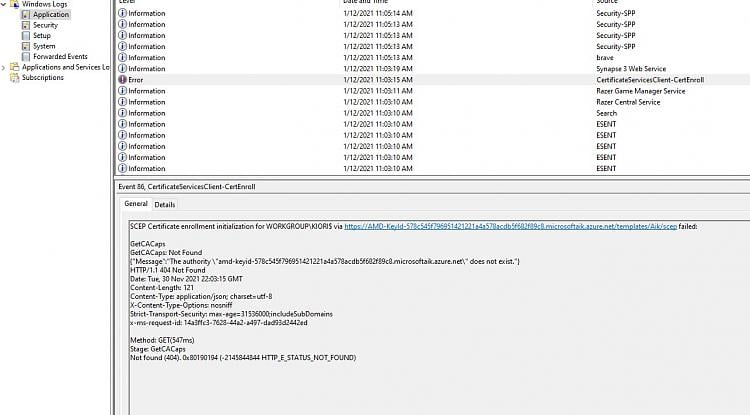The image size is (750, 415).
Task: Click the HTTP_E_STATUS_NOT_FOUND error line
Action: (x=243, y=358)
